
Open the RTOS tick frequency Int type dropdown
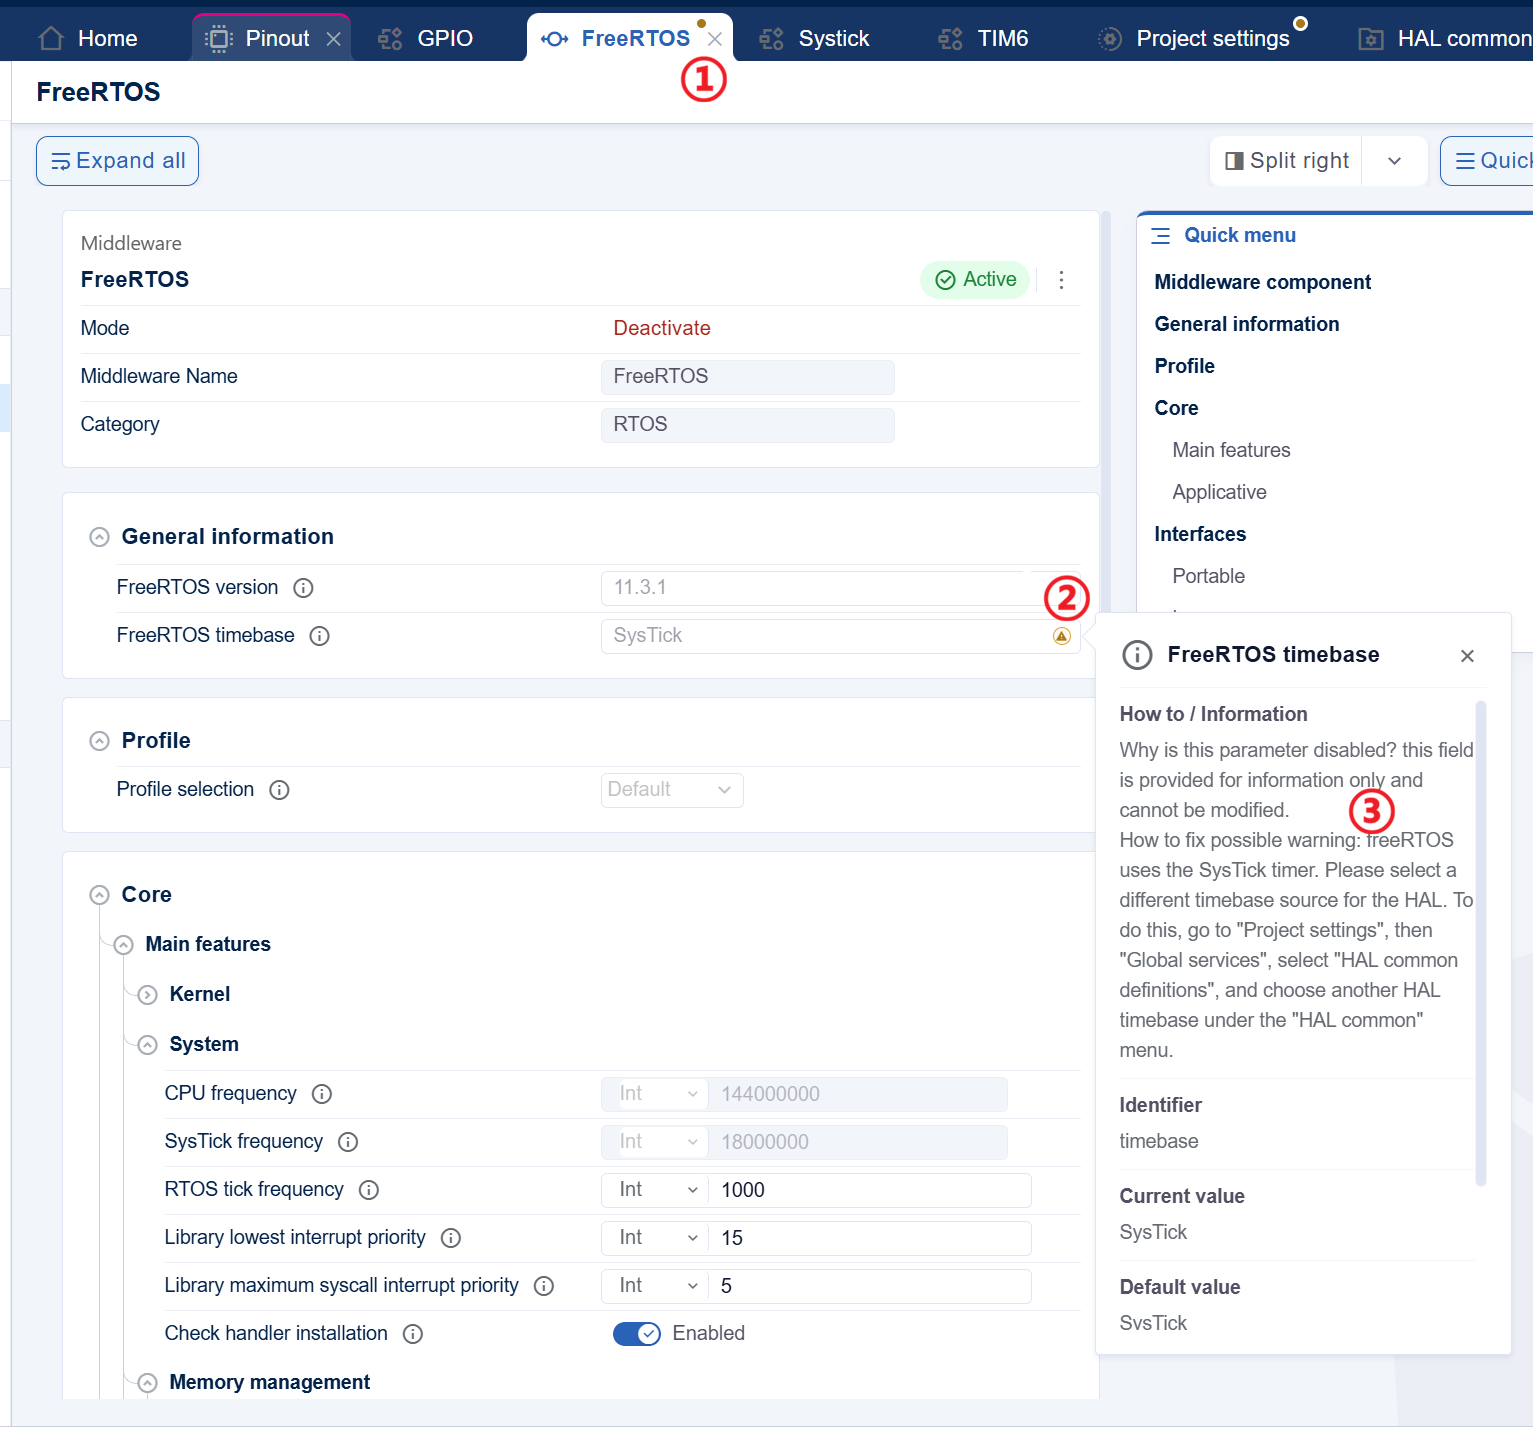coord(655,1190)
